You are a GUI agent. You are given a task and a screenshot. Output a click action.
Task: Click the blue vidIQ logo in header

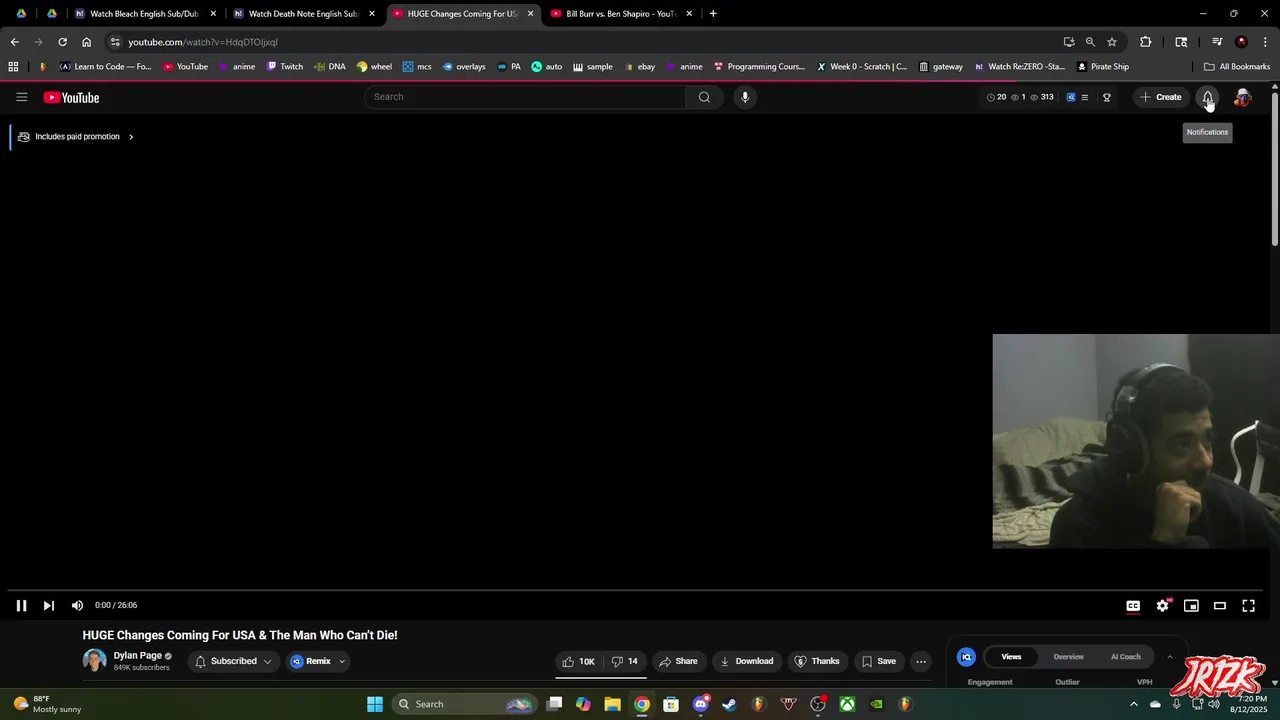[1071, 97]
